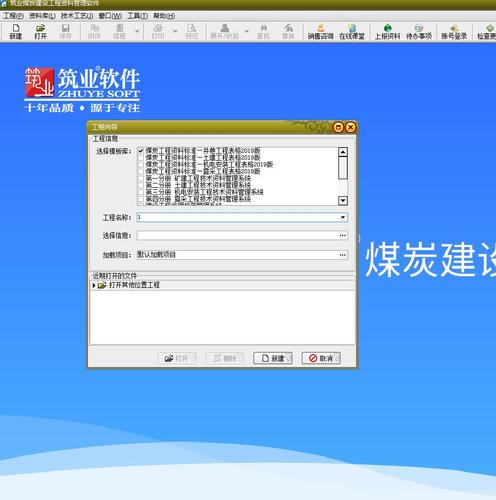Open the 窗口 menu
This screenshot has width=496, height=500.
[x=110, y=16]
